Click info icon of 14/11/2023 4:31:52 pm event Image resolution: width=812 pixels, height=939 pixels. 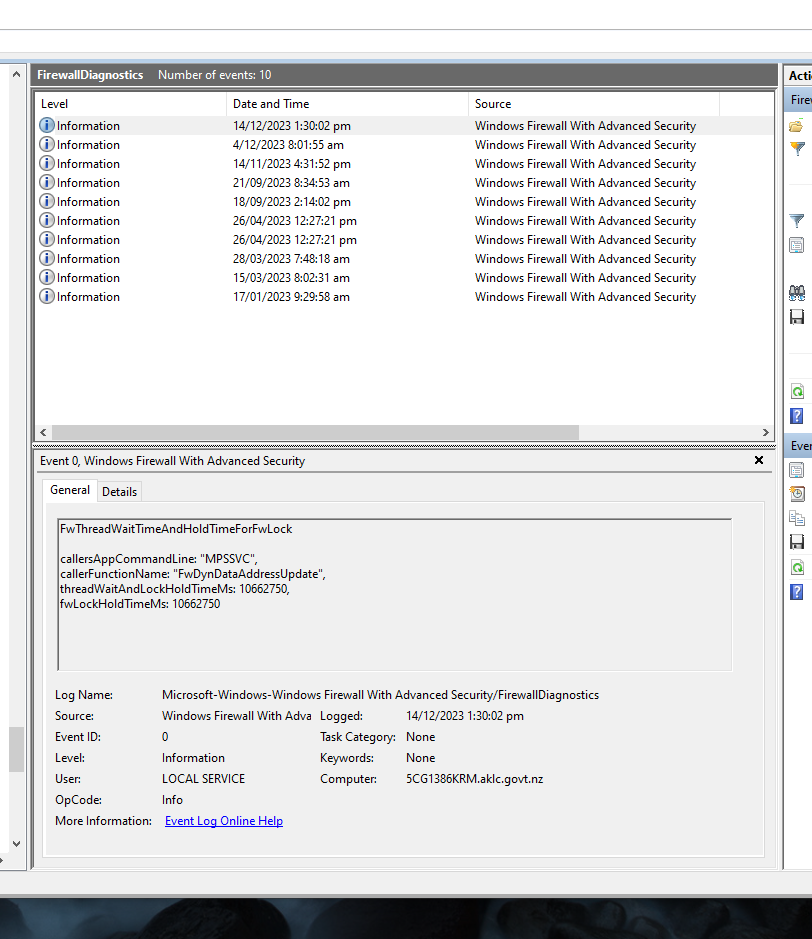[x=47, y=163]
